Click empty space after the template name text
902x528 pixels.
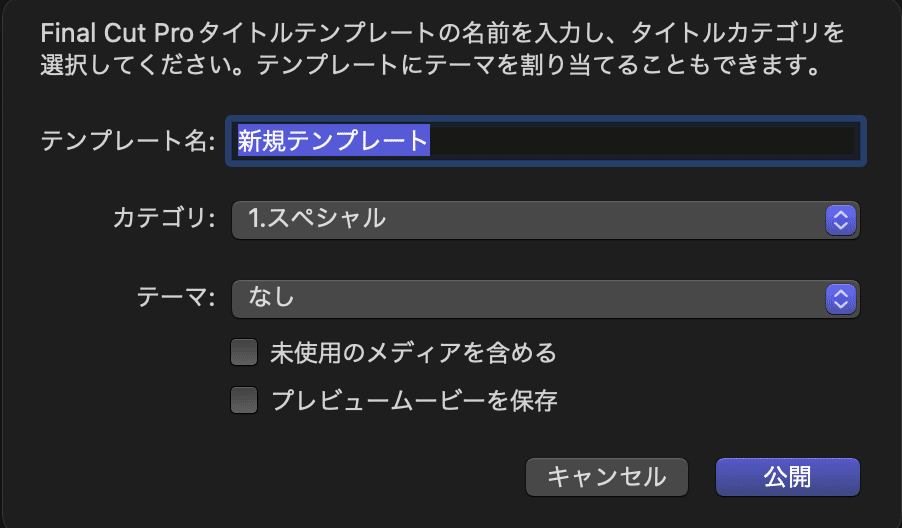(x=640, y=142)
